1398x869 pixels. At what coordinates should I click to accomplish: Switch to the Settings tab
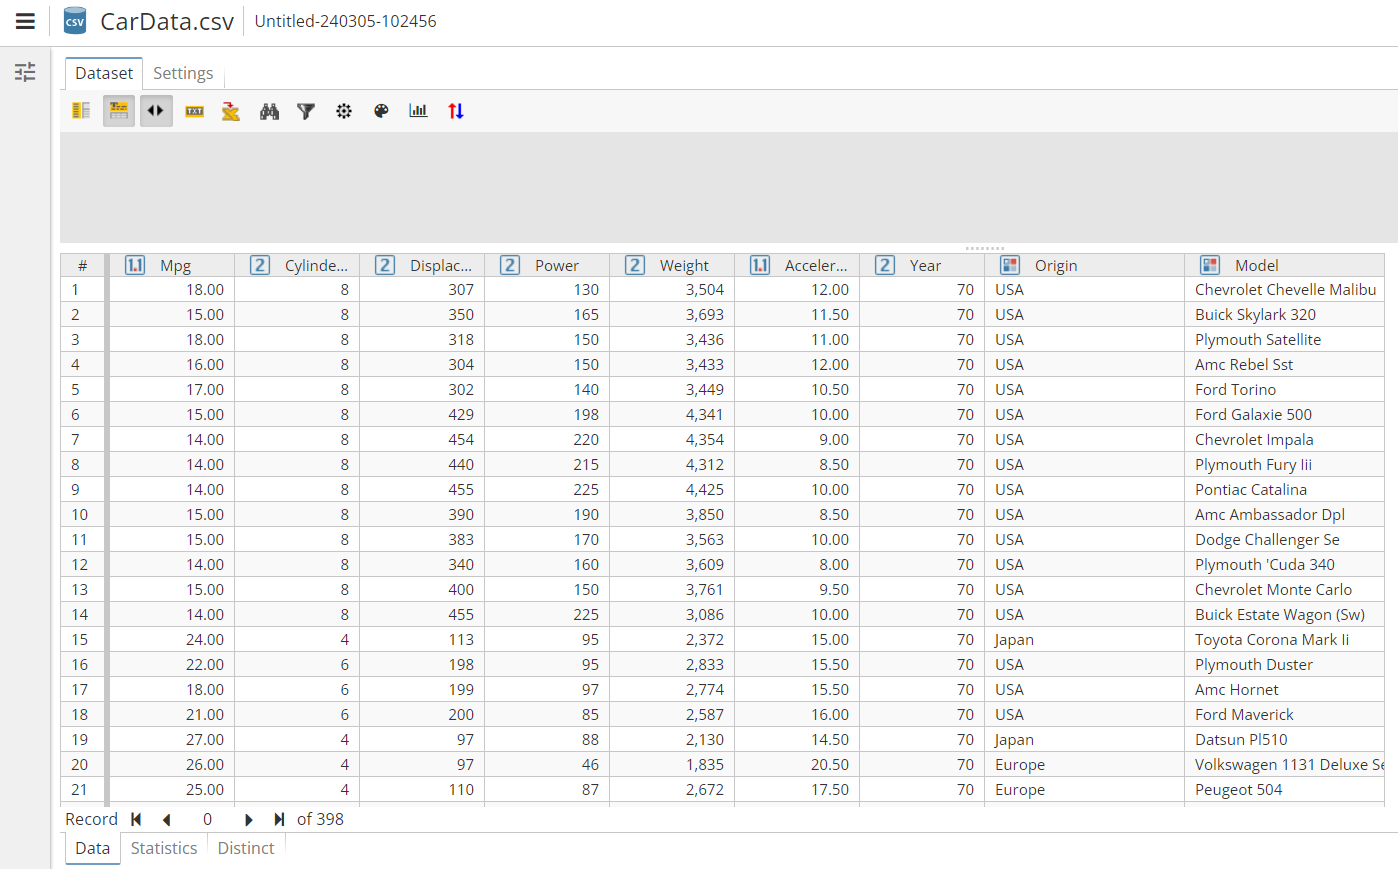[x=183, y=72]
